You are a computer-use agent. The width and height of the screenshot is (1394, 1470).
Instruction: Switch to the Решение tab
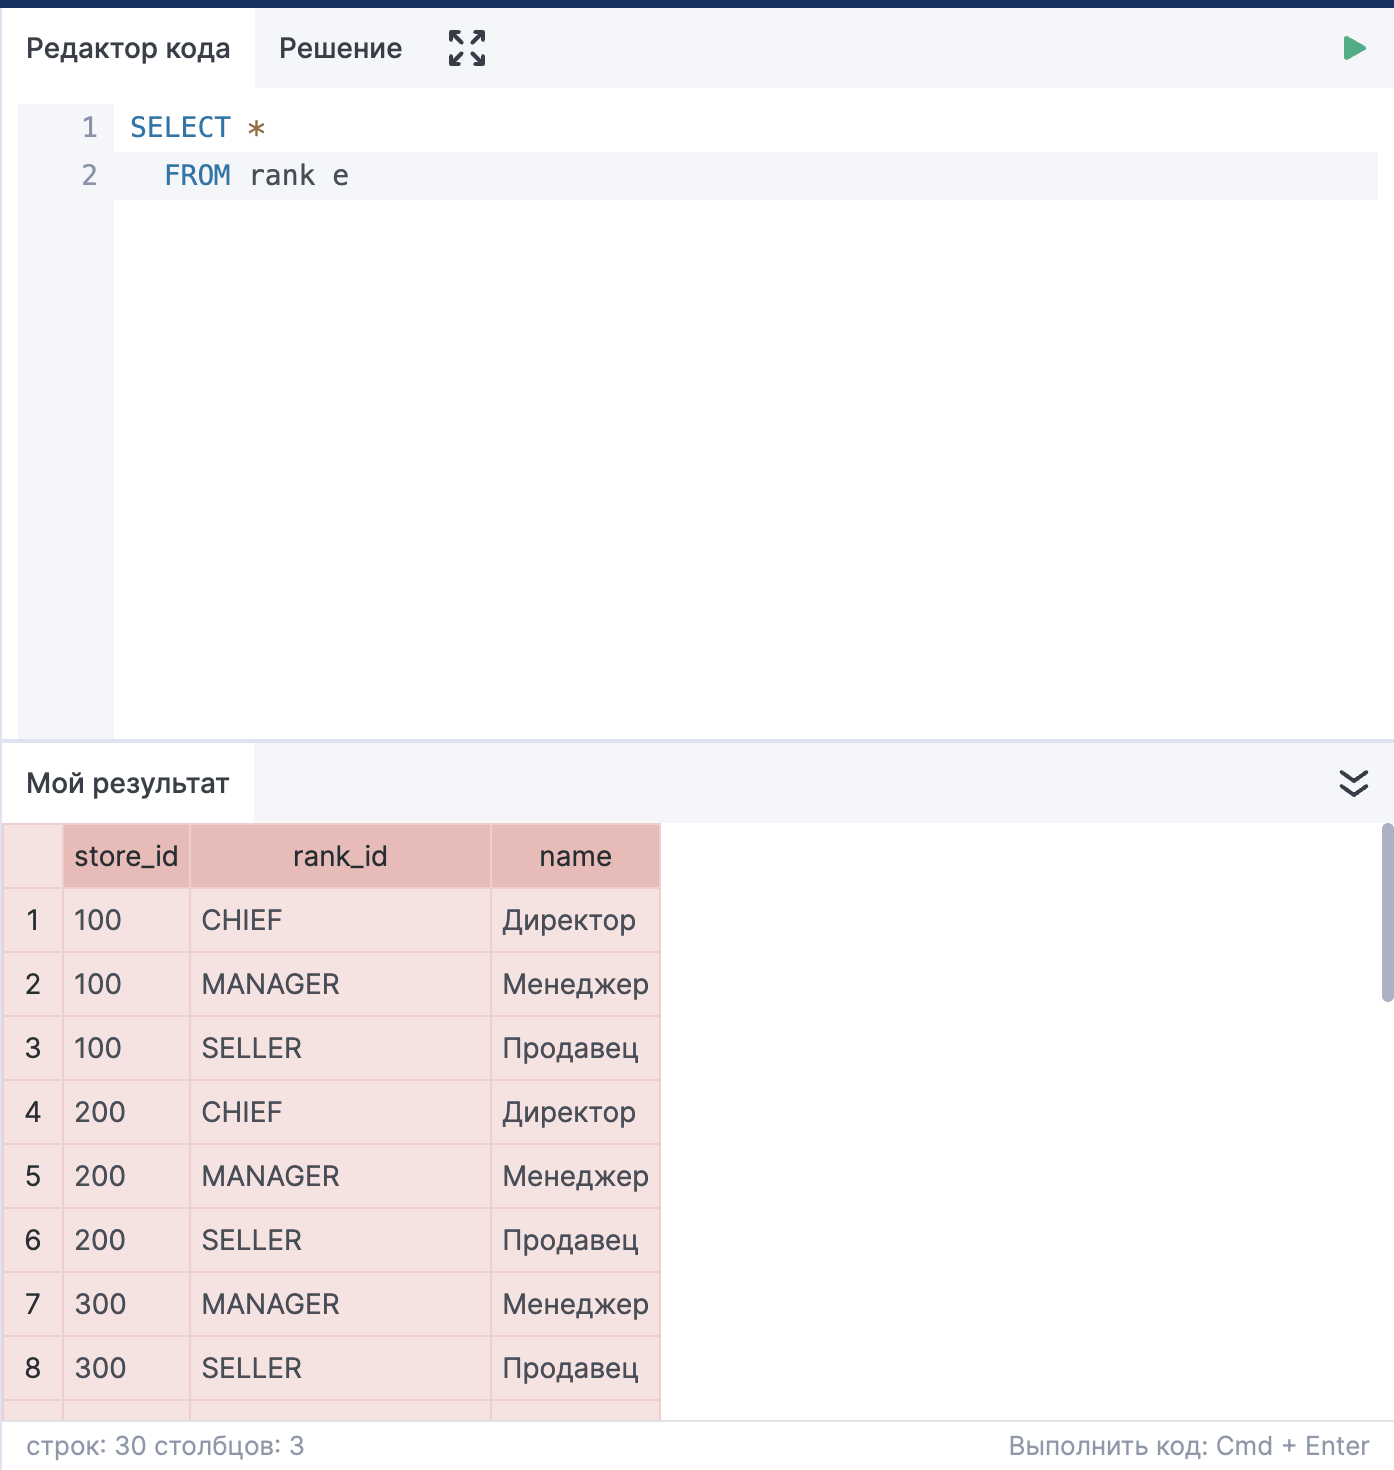click(340, 48)
